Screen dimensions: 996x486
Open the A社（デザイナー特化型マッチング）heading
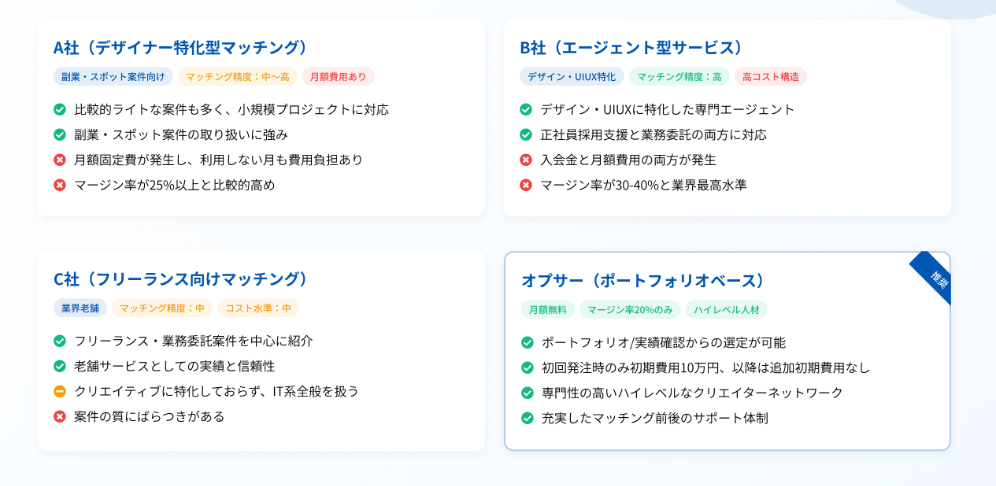coord(180,48)
